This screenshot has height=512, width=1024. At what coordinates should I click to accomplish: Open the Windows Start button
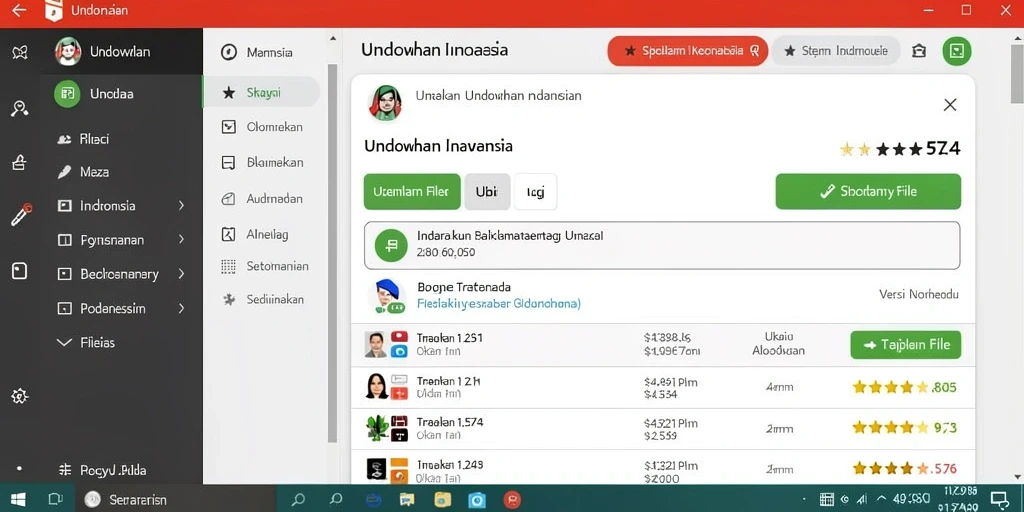point(18,500)
